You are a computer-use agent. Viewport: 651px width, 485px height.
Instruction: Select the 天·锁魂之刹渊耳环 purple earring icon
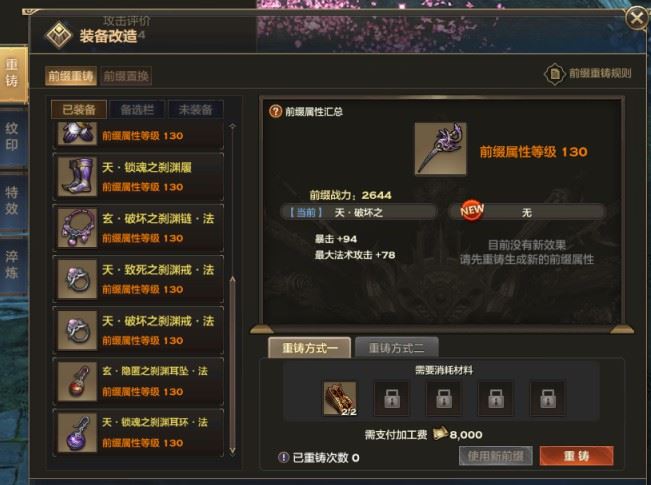77,433
